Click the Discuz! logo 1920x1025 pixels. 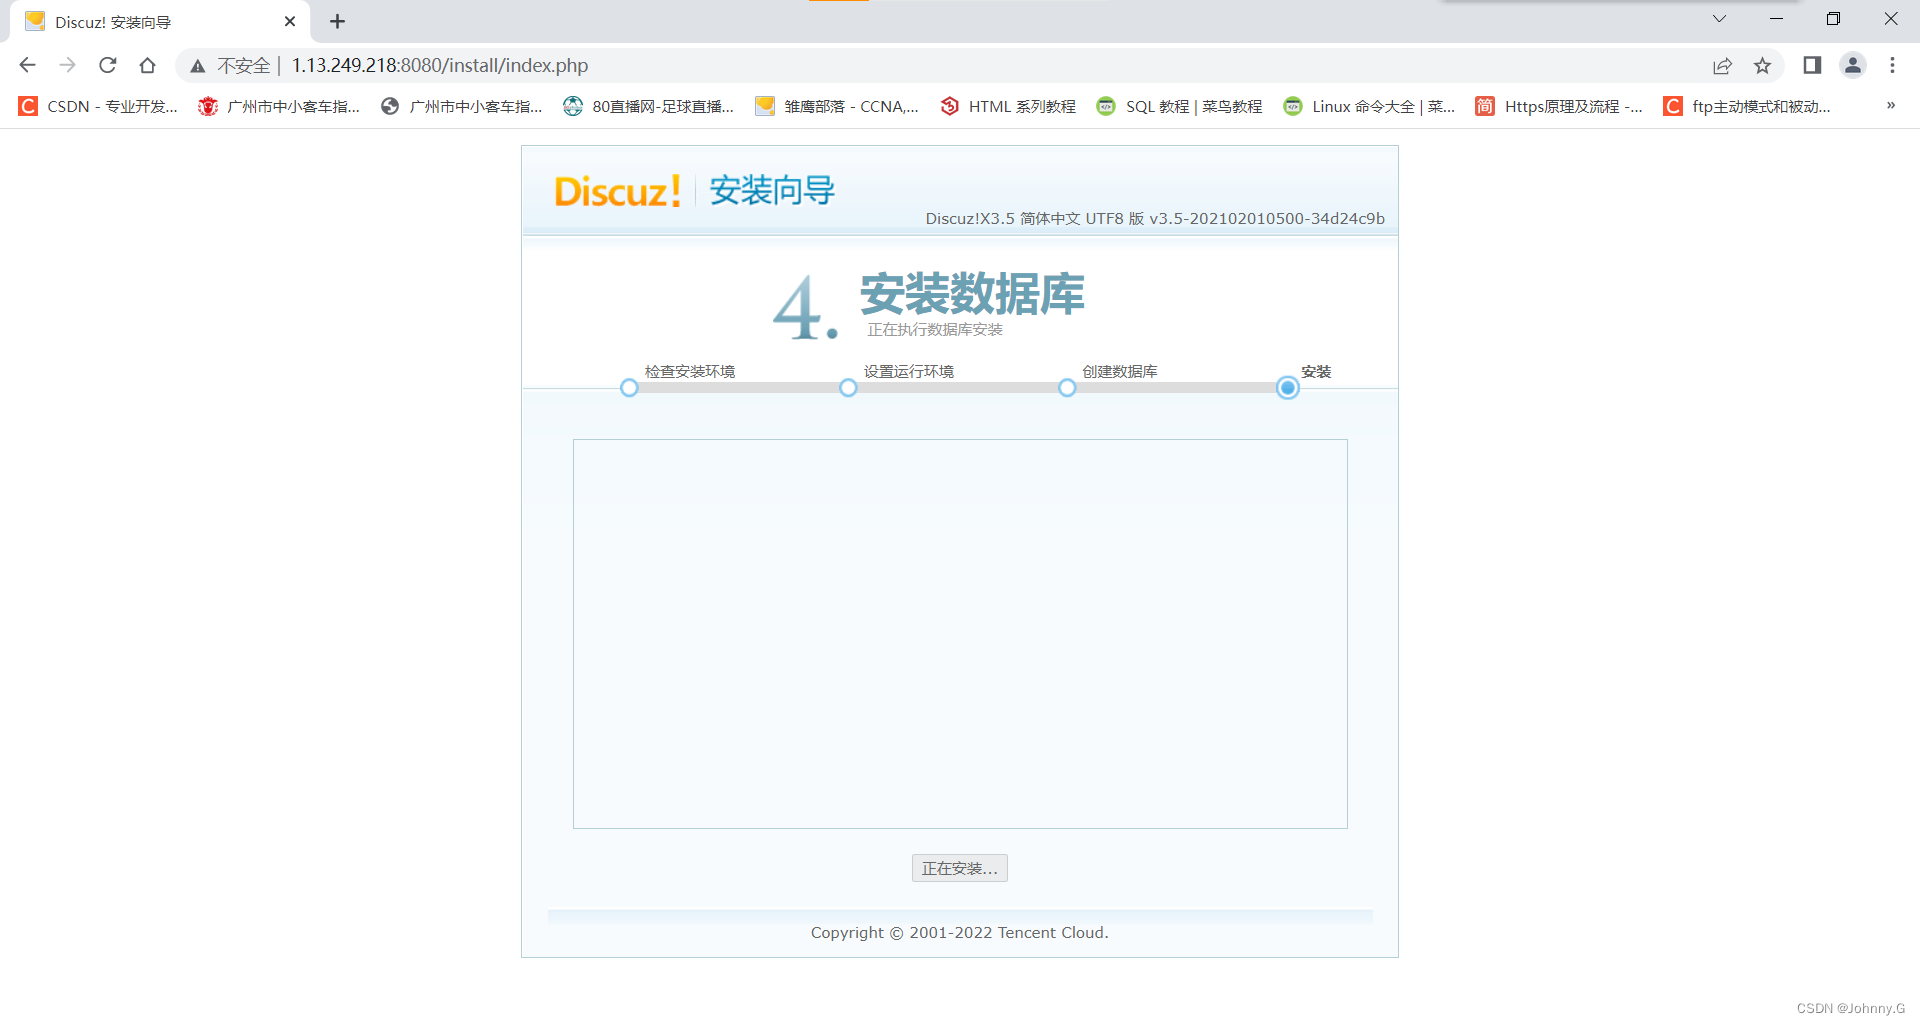(x=617, y=191)
